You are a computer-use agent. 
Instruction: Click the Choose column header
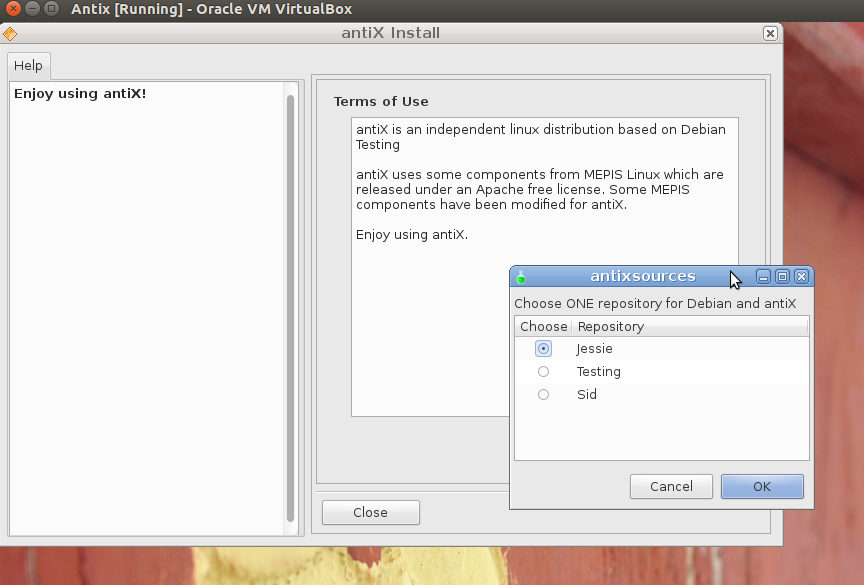543,327
